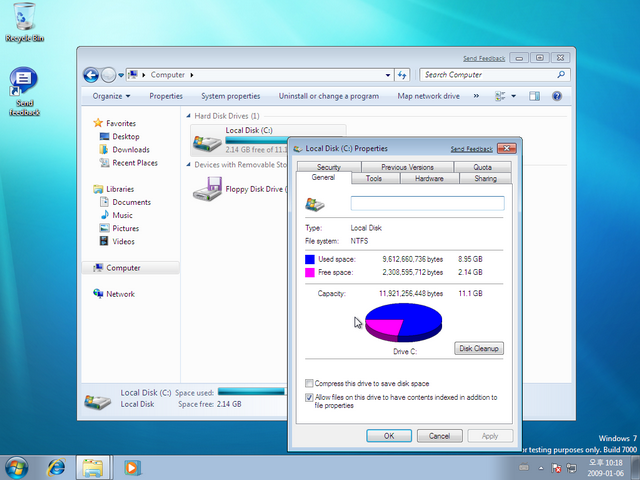Refresh the Computer address bar
Screen dimensions: 640x480
pos(402,75)
